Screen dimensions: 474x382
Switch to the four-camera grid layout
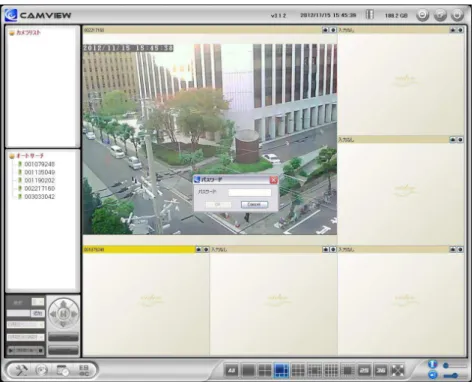(x=265, y=370)
